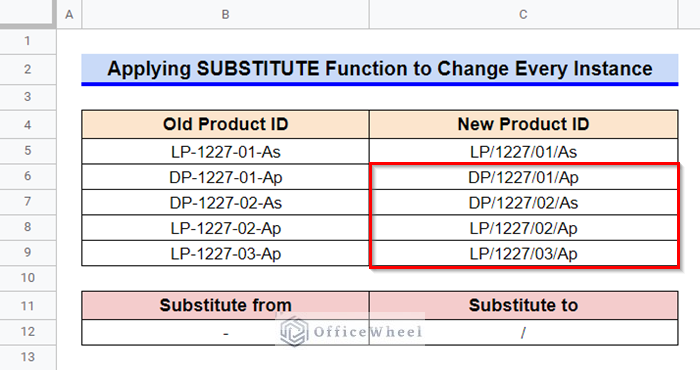
Task: Select the cell with the slash character
Action: 523,333
